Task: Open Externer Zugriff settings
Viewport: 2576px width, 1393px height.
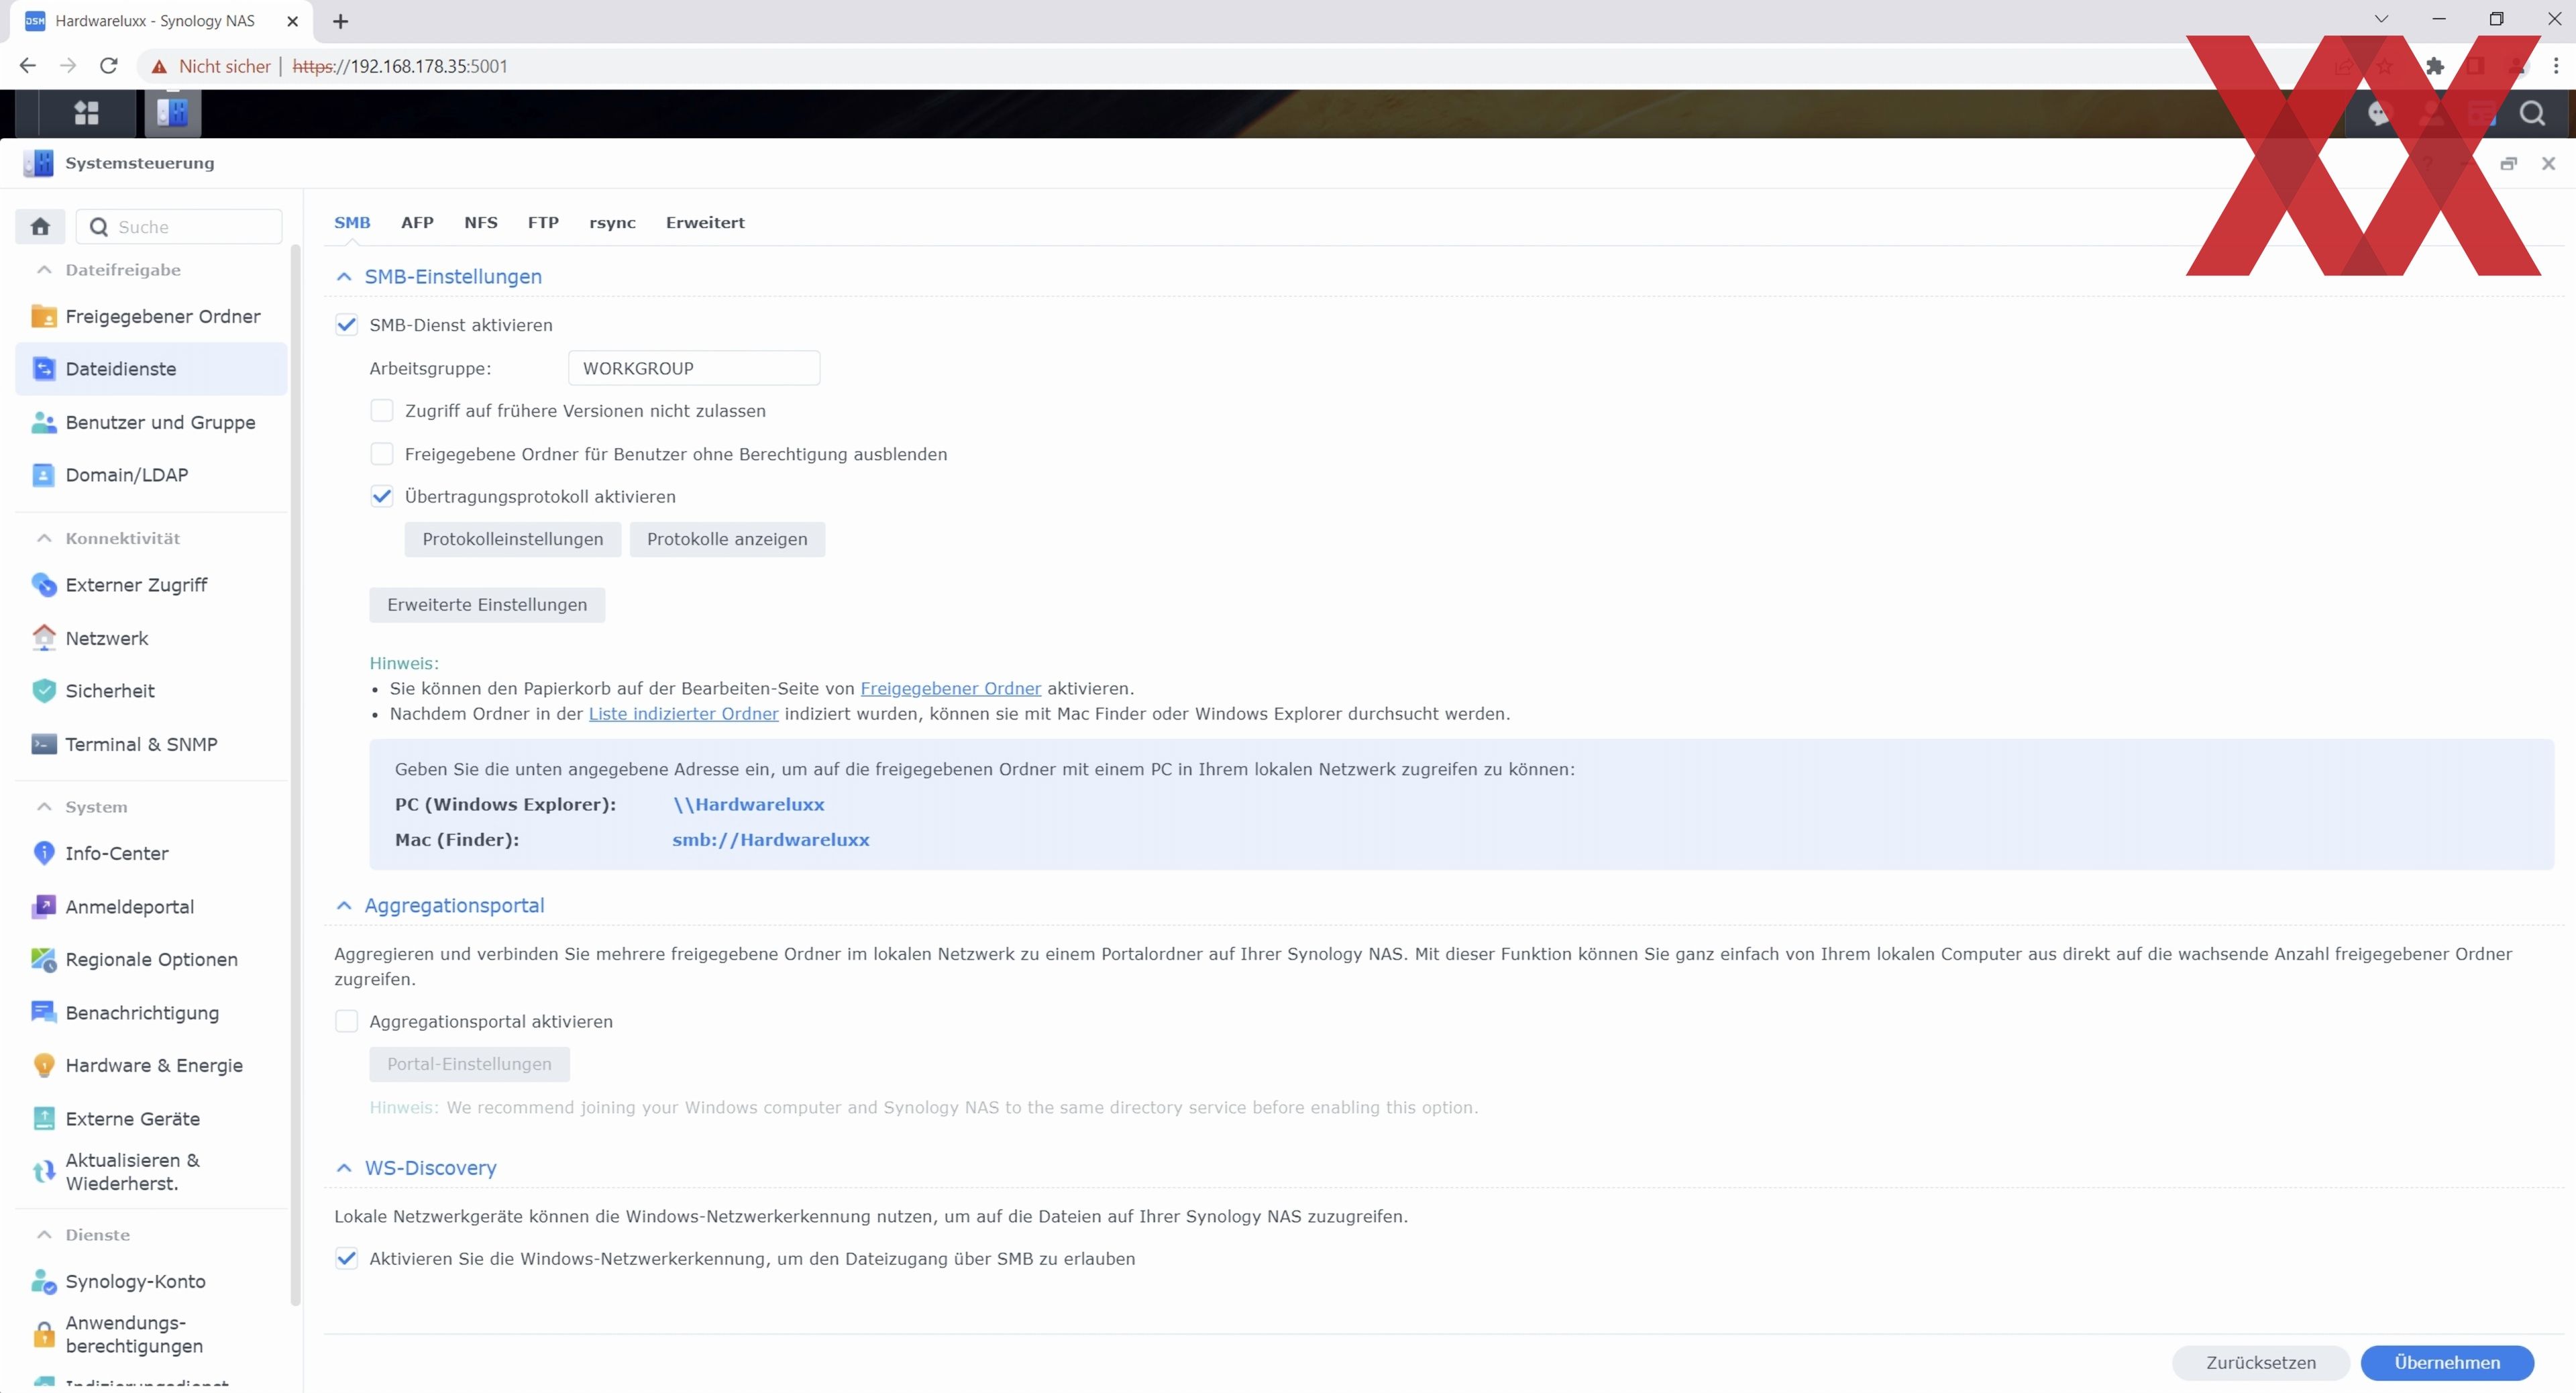Action: pos(151,585)
